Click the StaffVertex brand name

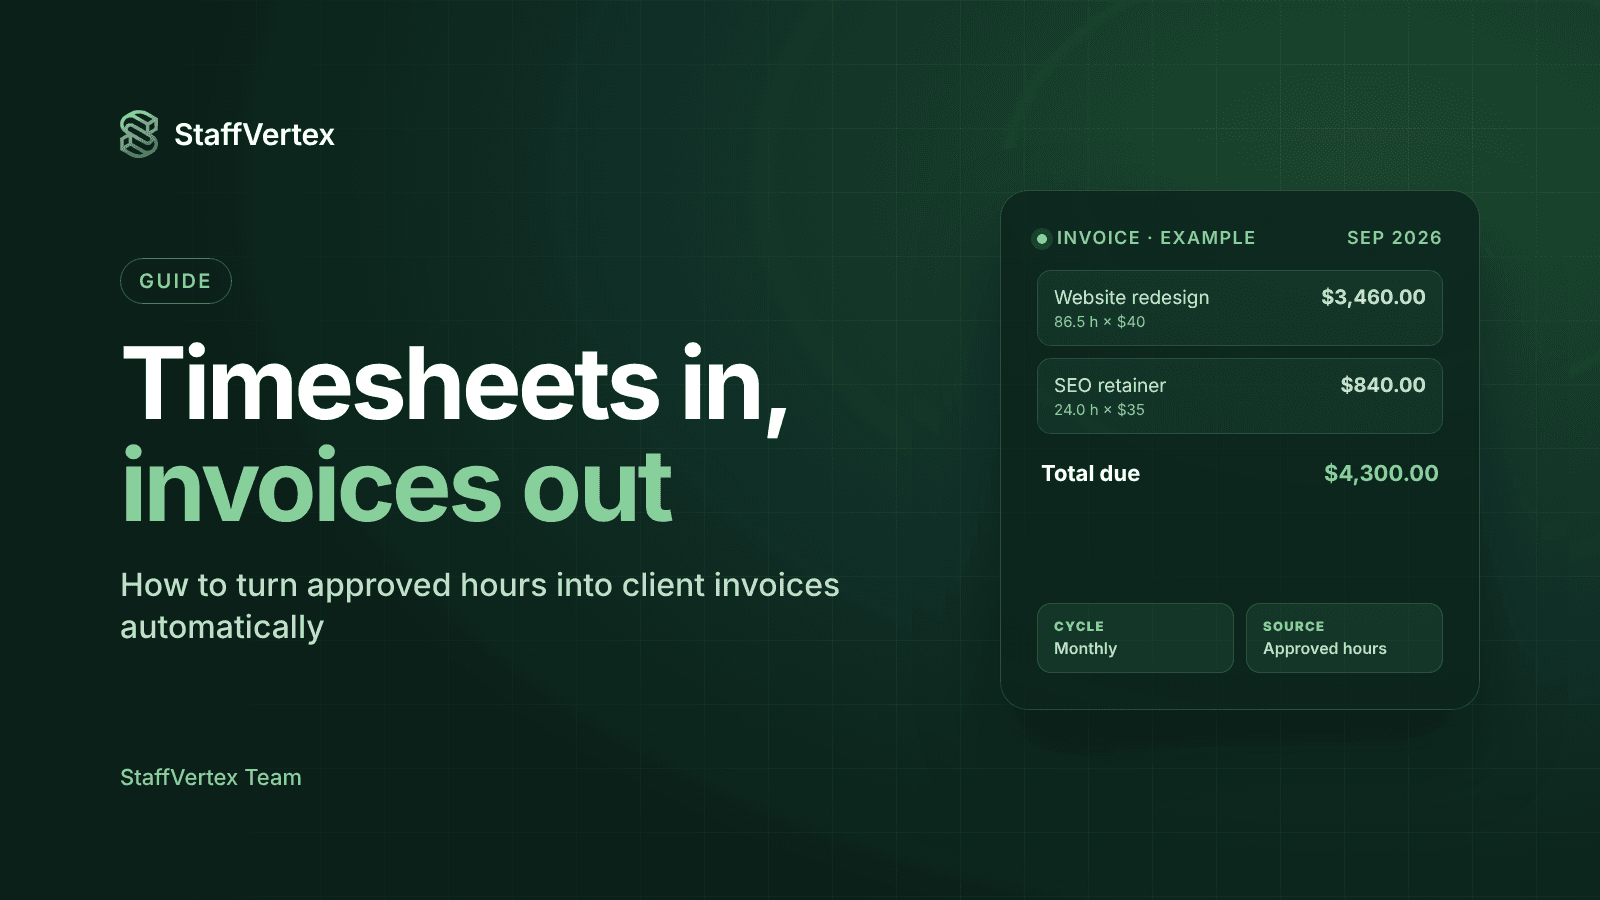254,135
